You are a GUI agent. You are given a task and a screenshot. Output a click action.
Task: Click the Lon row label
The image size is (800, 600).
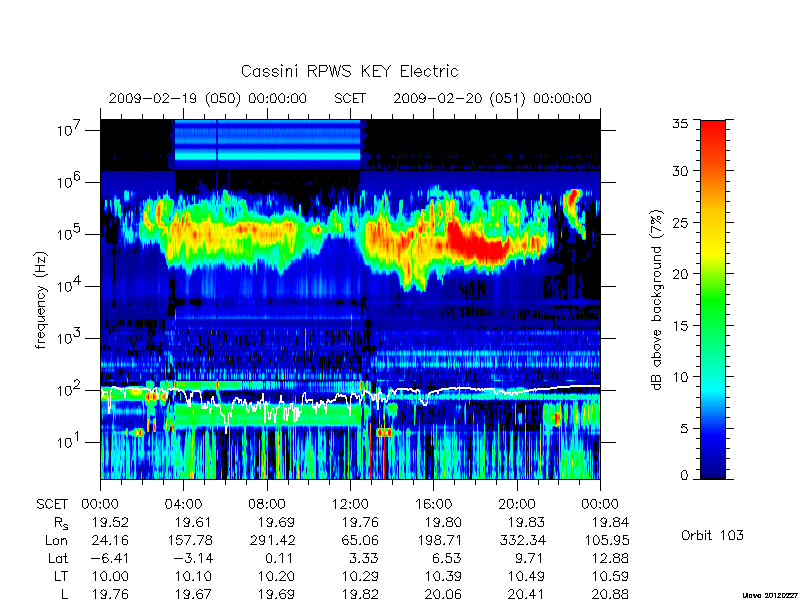click(57, 540)
